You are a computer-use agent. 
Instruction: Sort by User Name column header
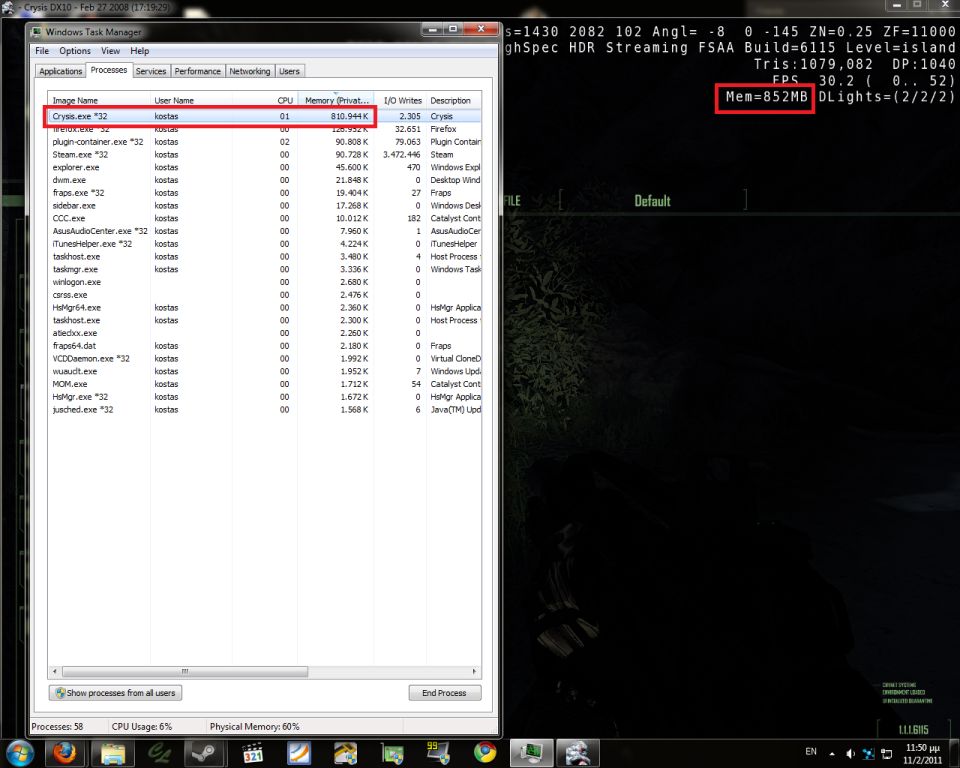pyautogui.click(x=191, y=100)
